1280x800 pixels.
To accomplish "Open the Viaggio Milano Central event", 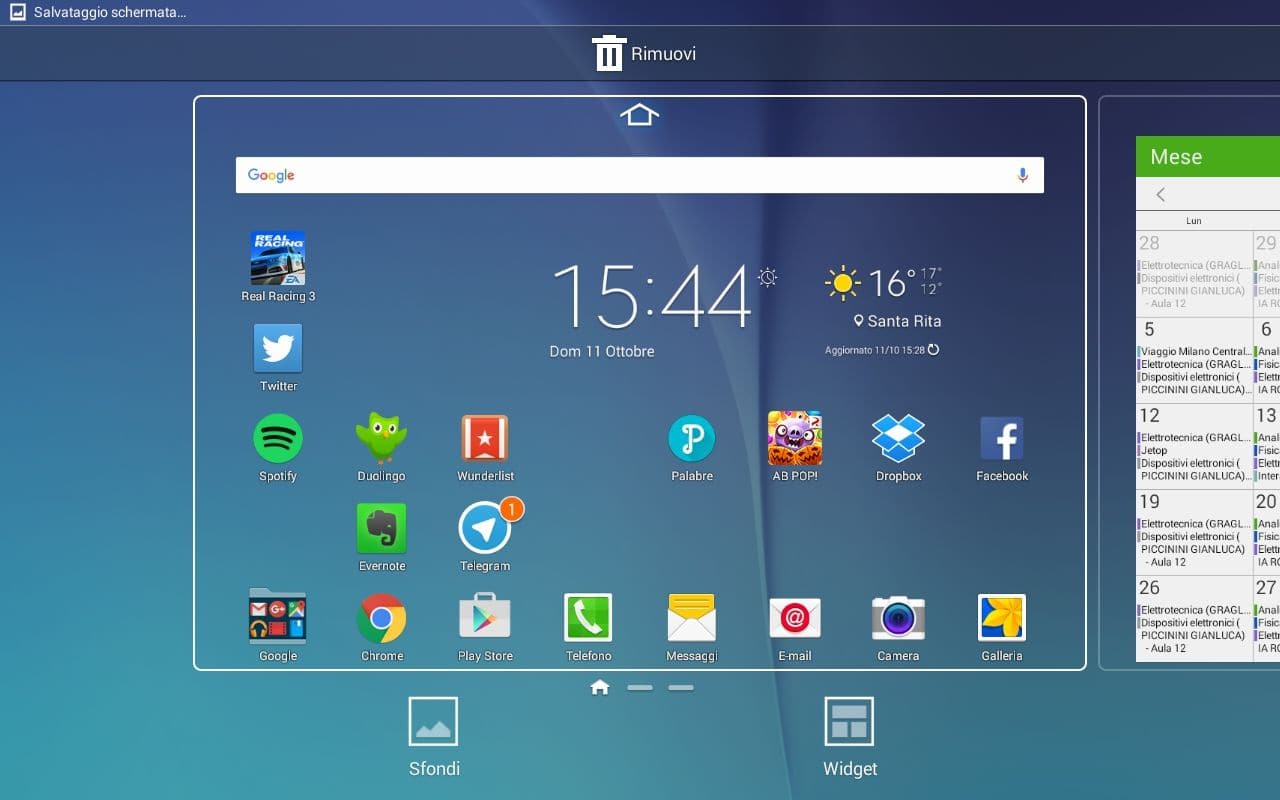I will click(x=1195, y=352).
